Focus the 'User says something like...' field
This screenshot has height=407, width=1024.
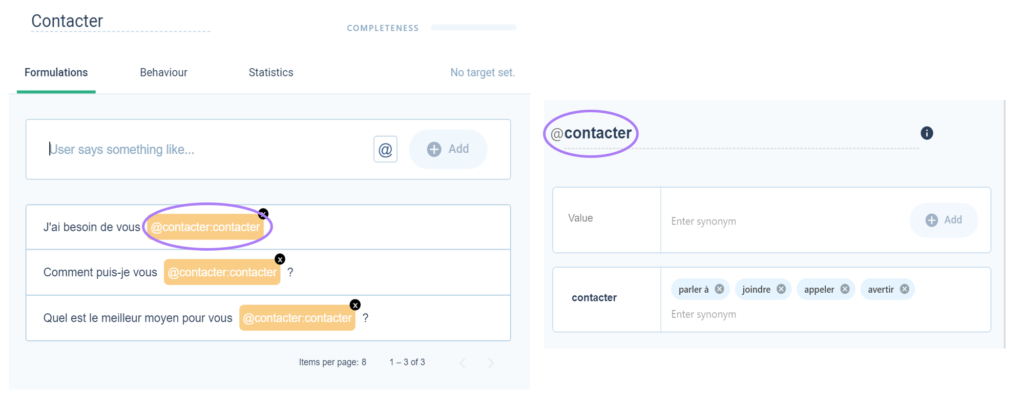pyautogui.click(x=209, y=150)
